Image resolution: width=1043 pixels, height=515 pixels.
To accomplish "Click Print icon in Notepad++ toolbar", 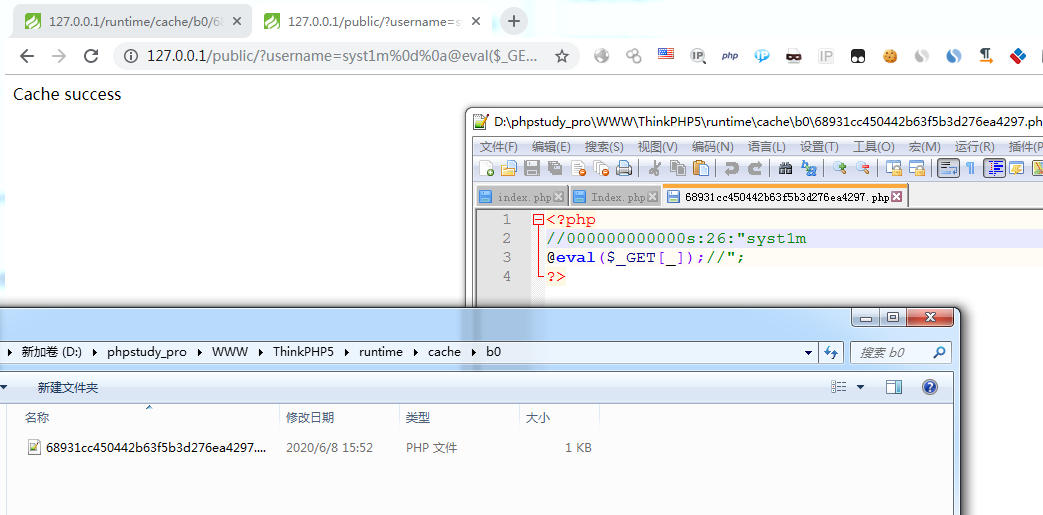I will click(x=624, y=168).
